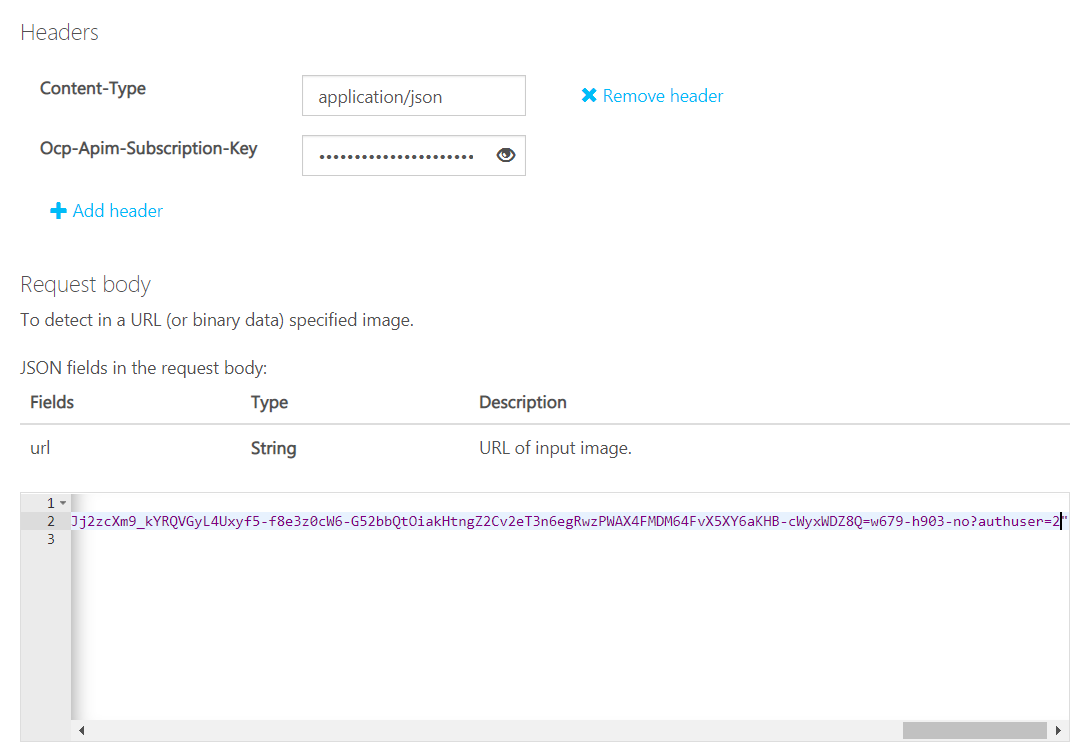Click the 'Type' column header
1085x756 pixels.
(x=269, y=403)
